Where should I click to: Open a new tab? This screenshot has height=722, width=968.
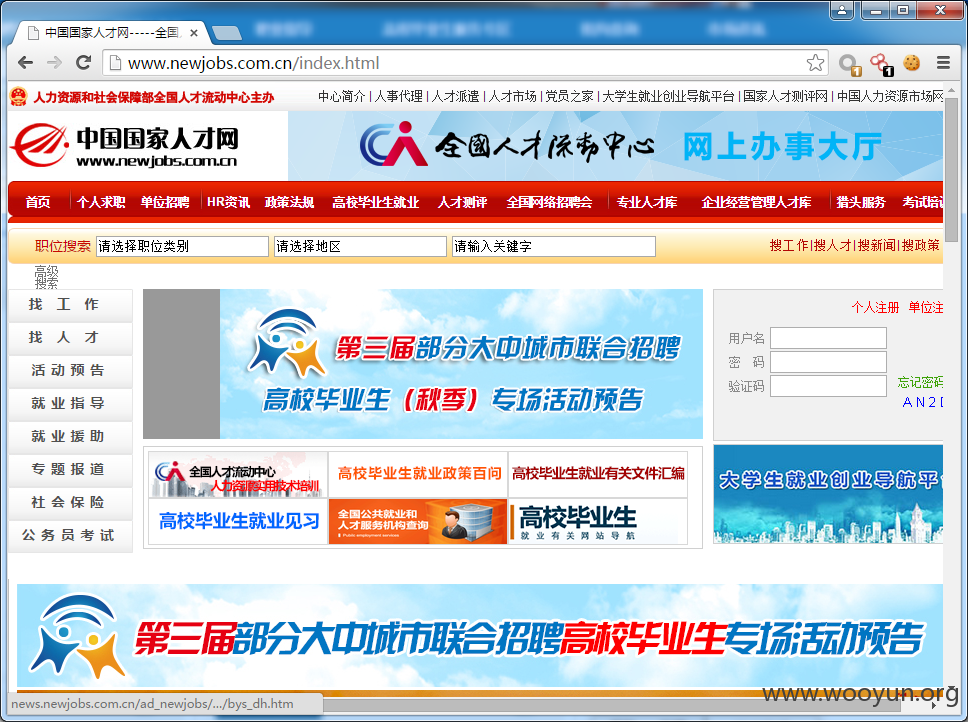[x=227, y=33]
